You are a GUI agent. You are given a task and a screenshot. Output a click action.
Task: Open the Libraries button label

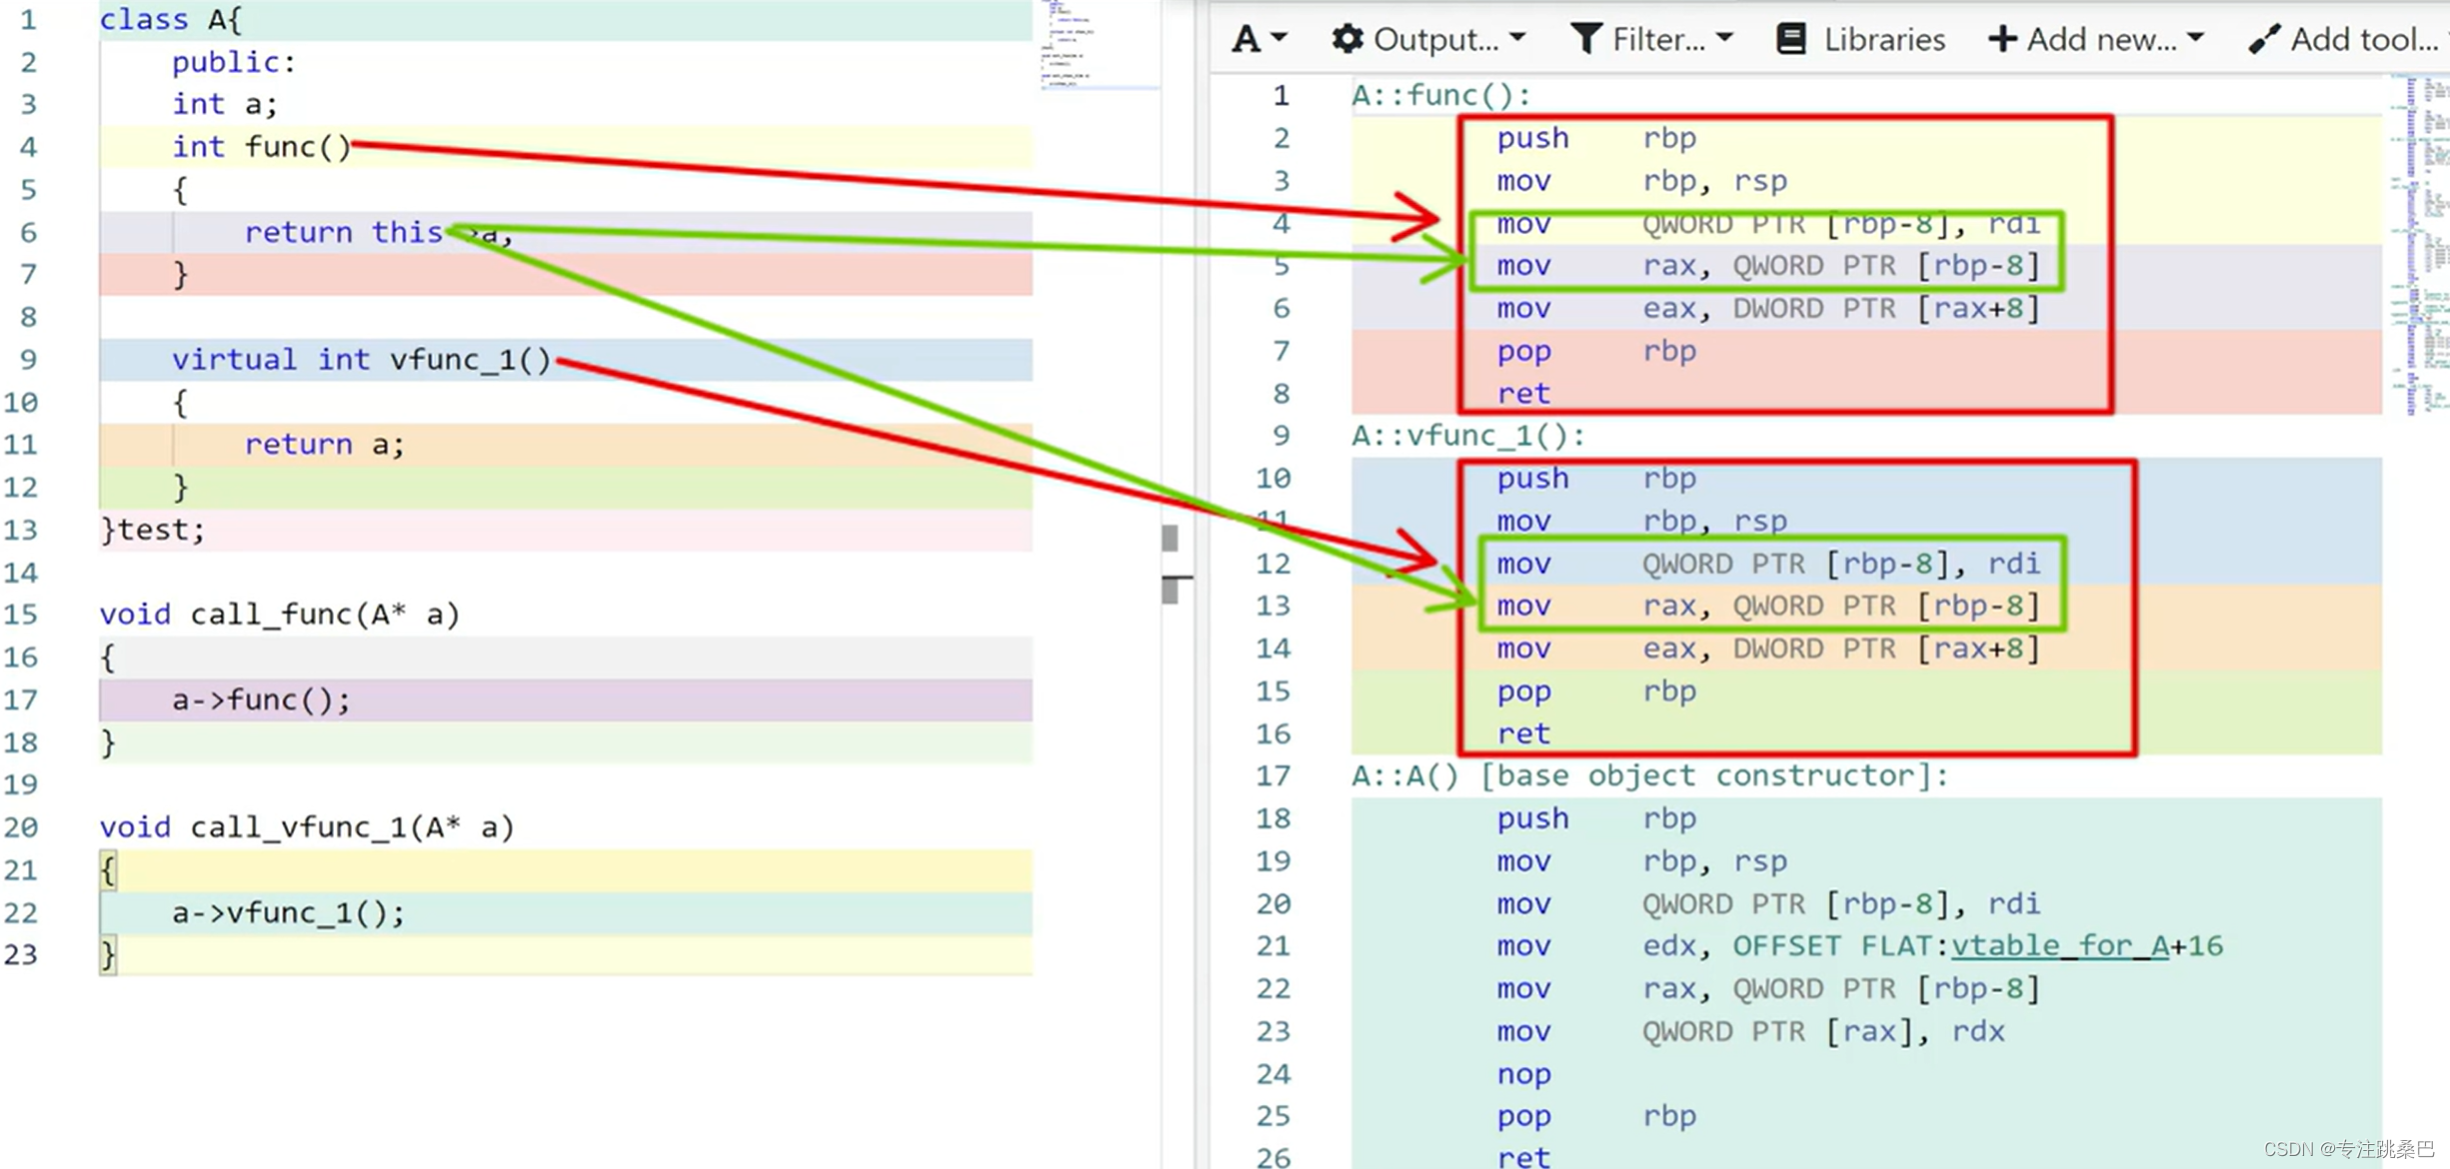pyautogui.click(x=1884, y=39)
